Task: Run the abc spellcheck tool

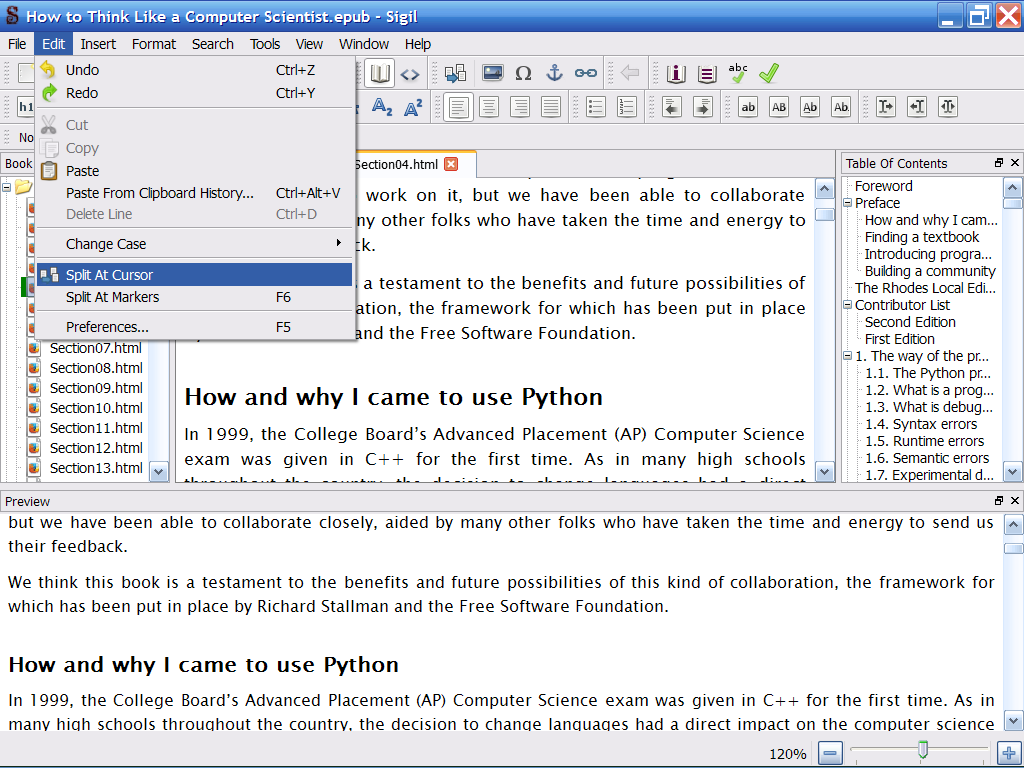Action: click(x=738, y=73)
